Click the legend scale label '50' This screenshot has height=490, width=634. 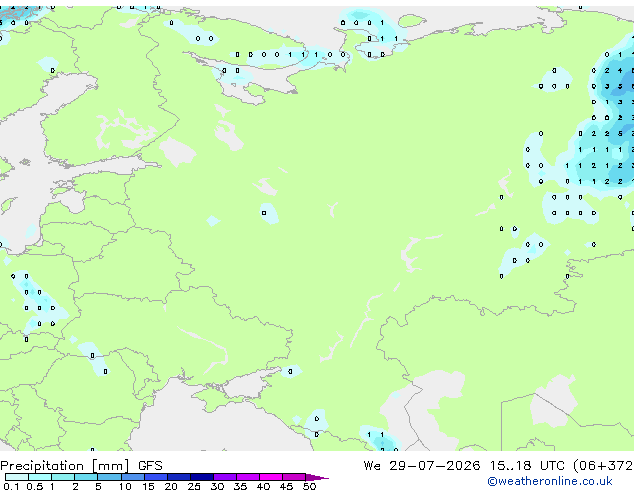point(310,486)
